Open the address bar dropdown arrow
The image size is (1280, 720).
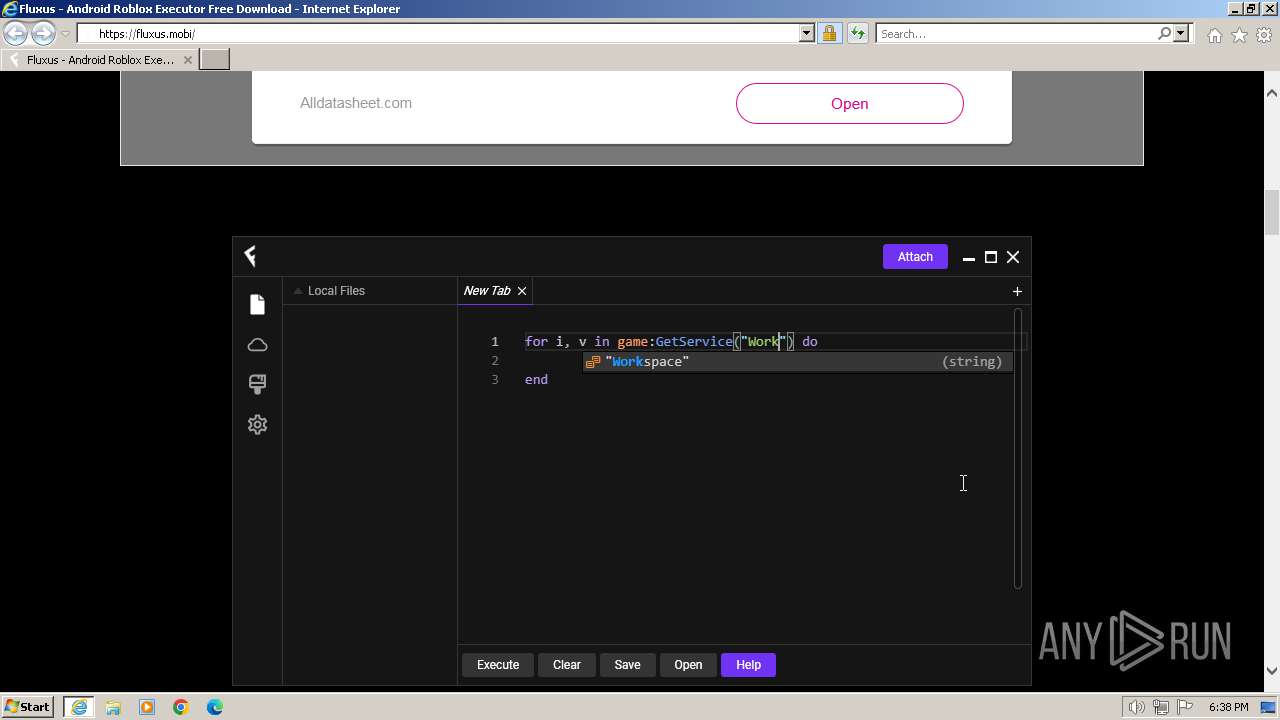coord(807,34)
